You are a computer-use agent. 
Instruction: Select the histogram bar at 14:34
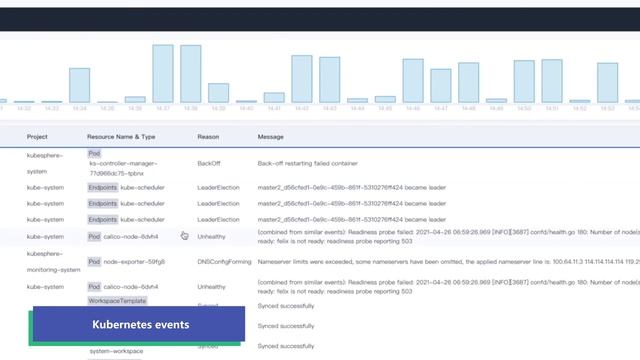pos(80,85)
